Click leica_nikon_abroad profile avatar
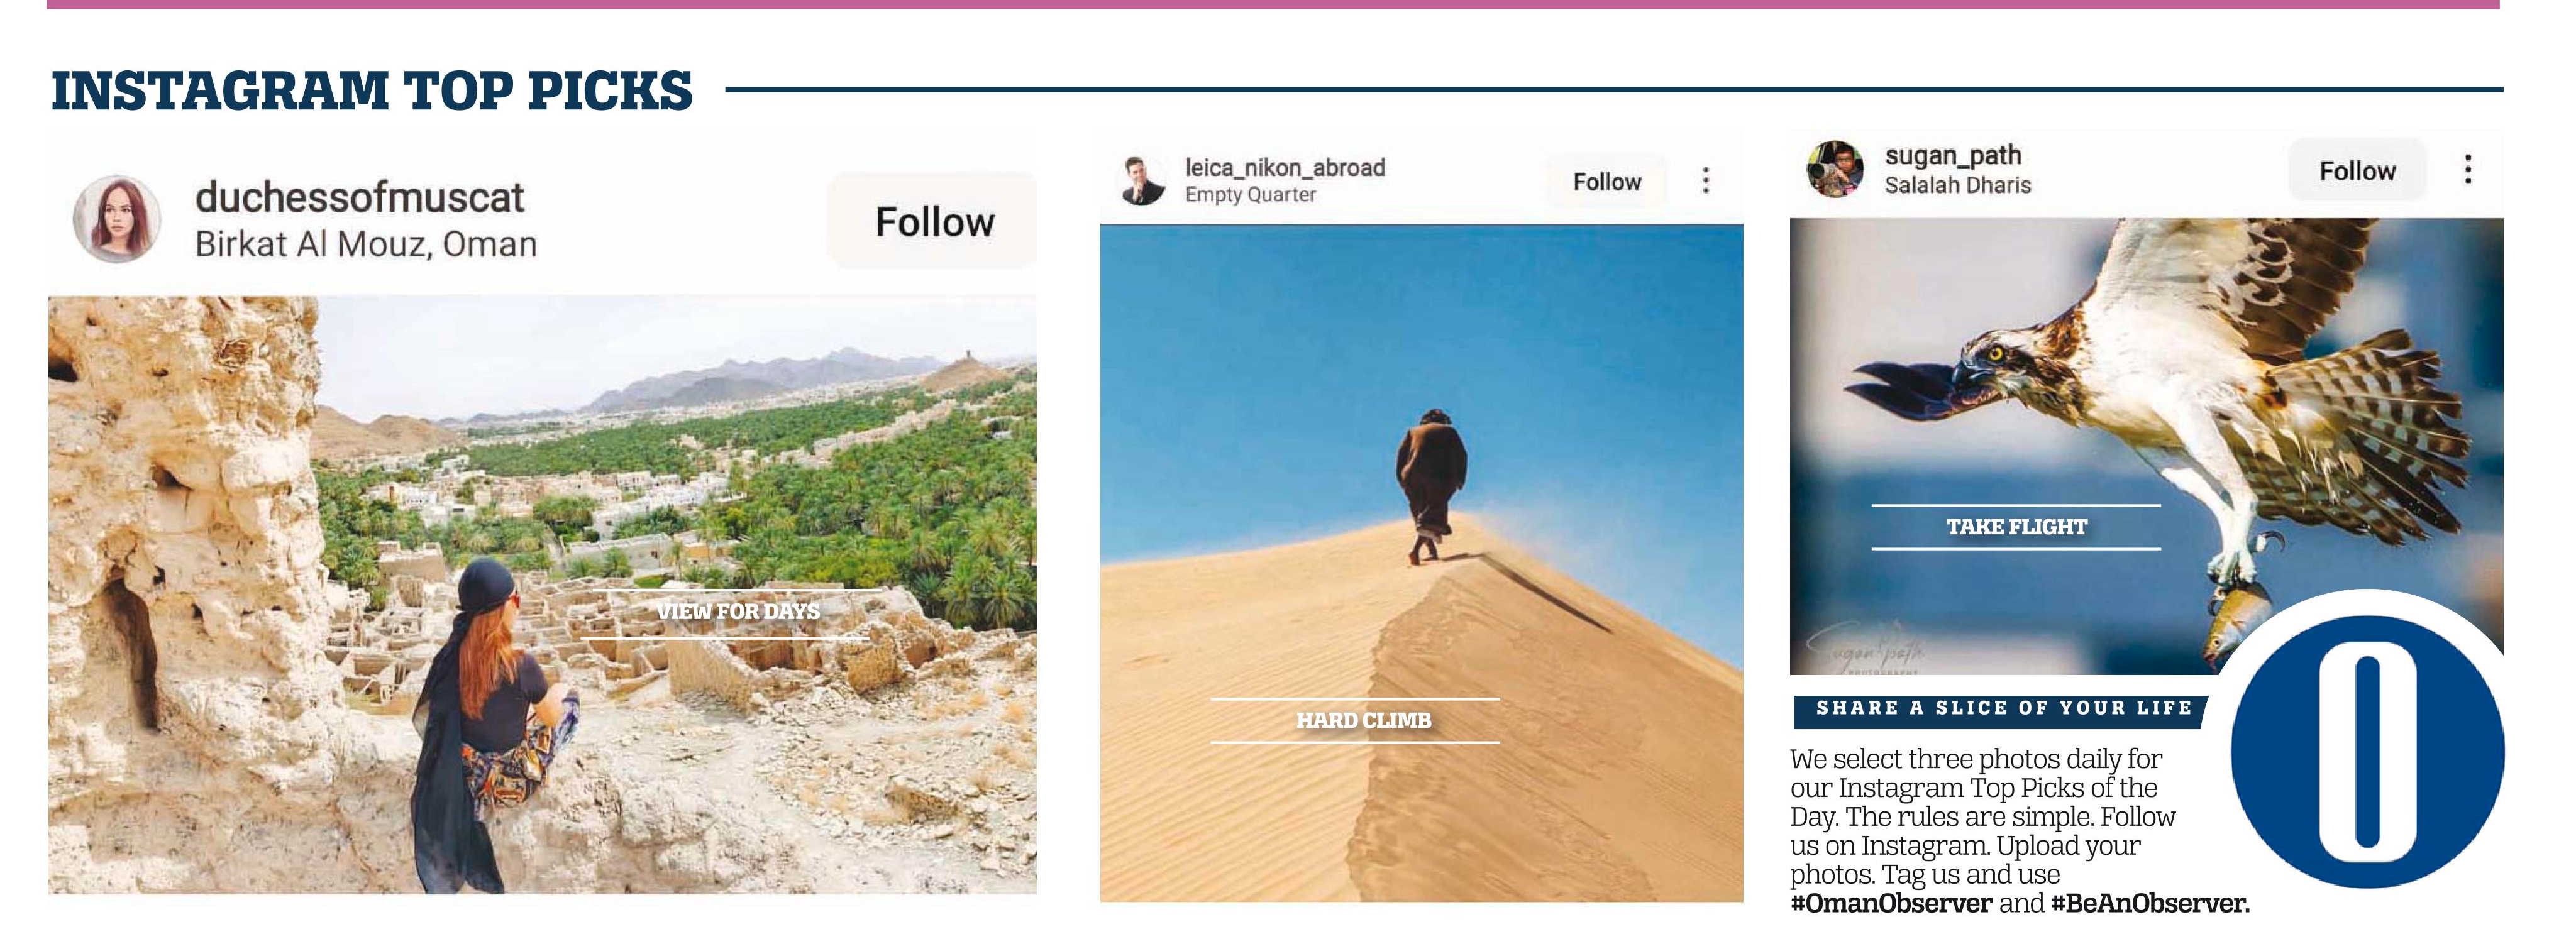Viewport: 2576px width, 939px height. click(x=1143, y=181)
